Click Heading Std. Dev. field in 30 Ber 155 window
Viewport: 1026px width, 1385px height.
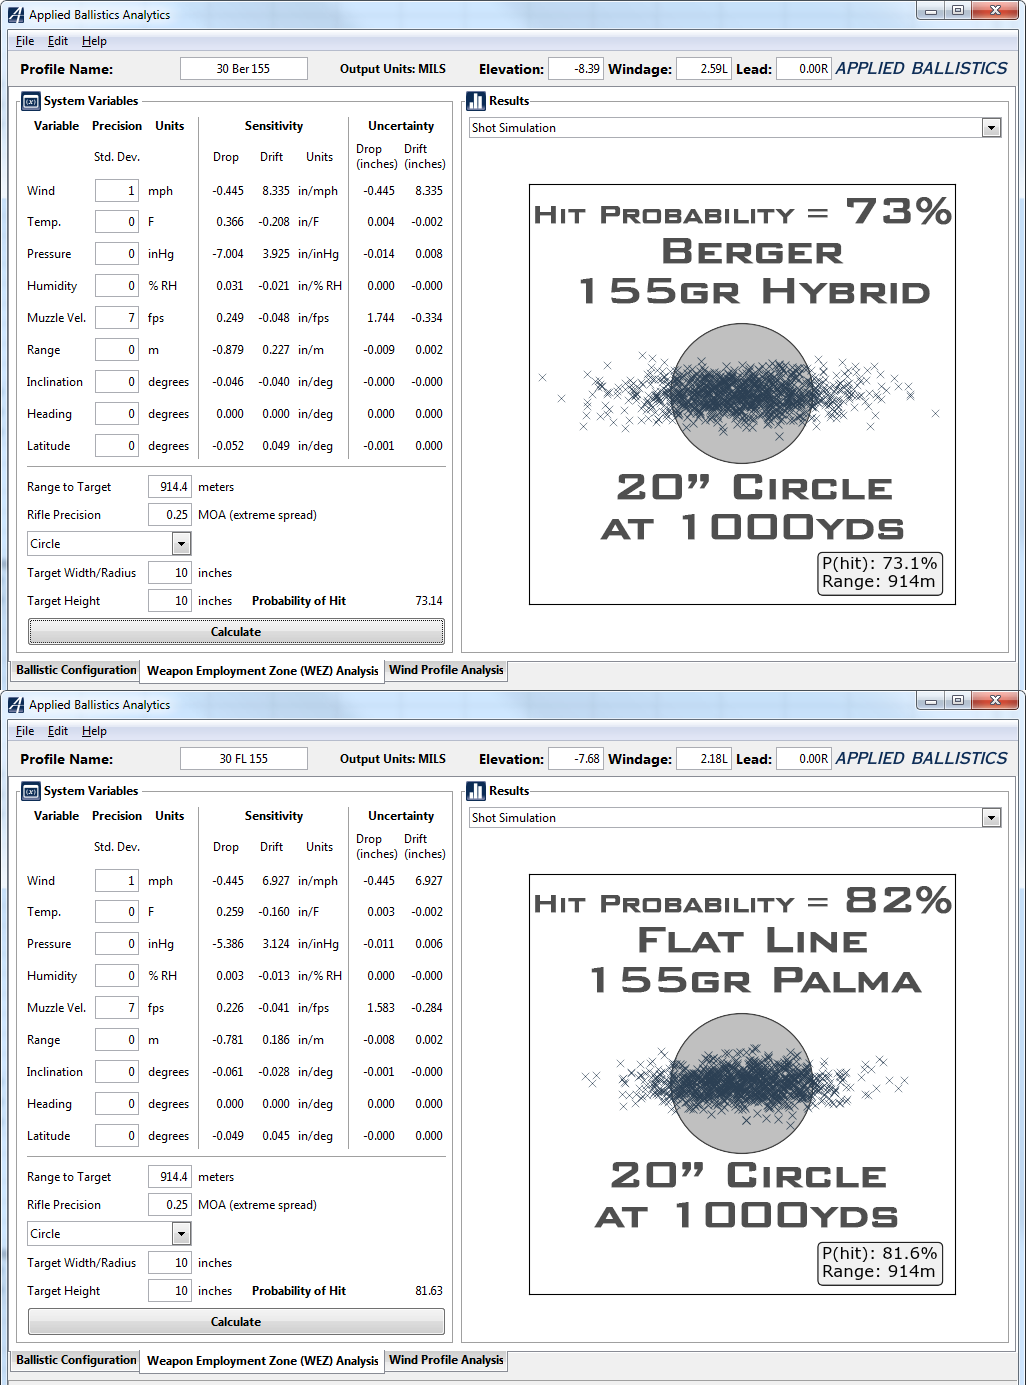[x=117, y=414]
